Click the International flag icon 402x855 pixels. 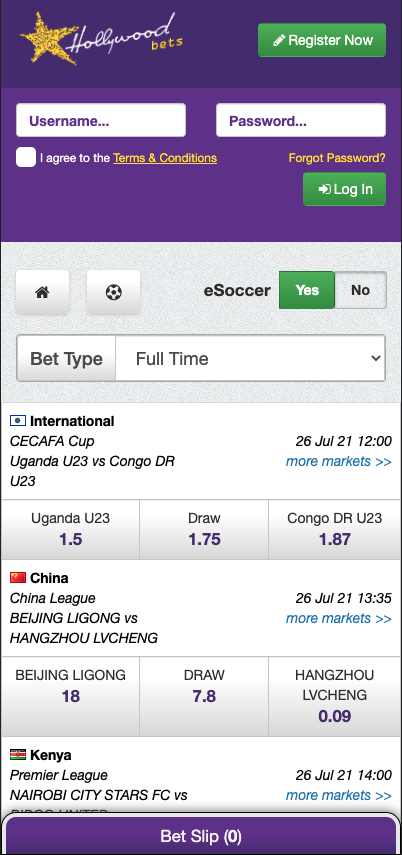[18, 420]
